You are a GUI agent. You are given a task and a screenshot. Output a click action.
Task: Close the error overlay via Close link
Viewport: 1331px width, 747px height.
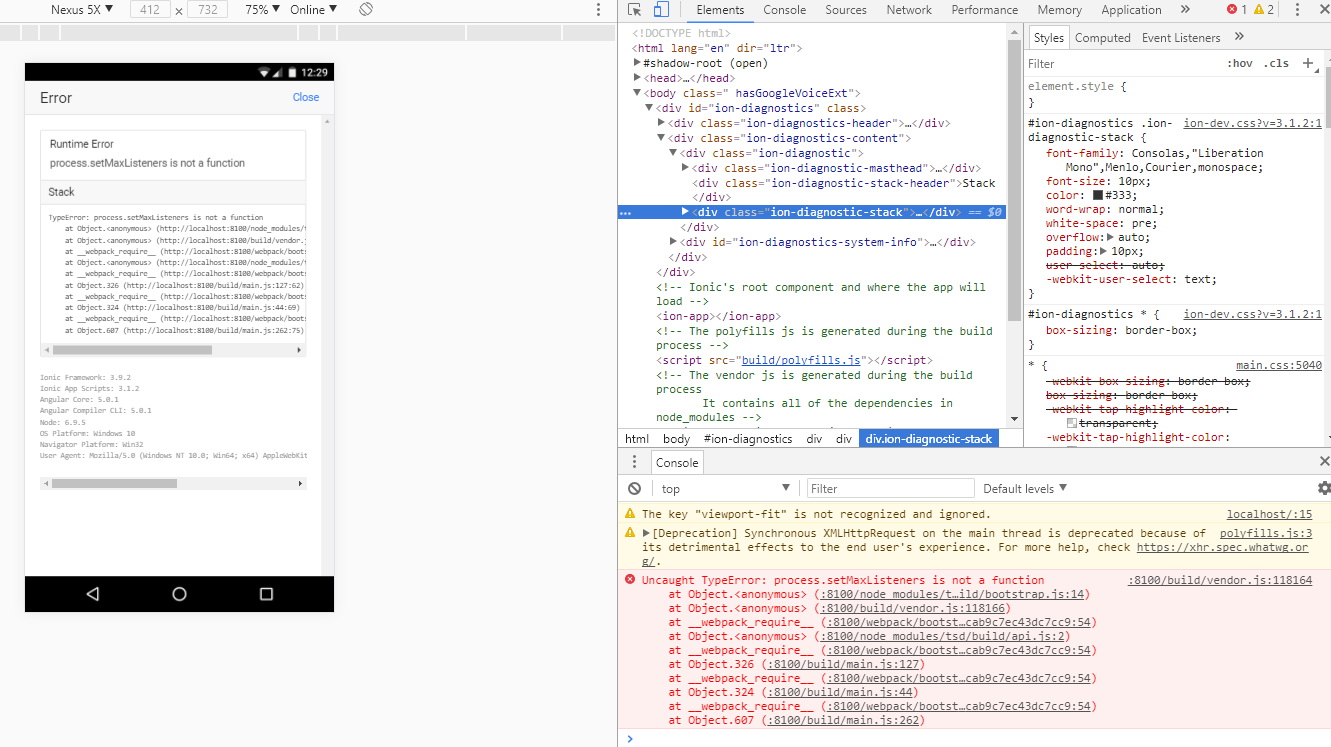[306, 97]
